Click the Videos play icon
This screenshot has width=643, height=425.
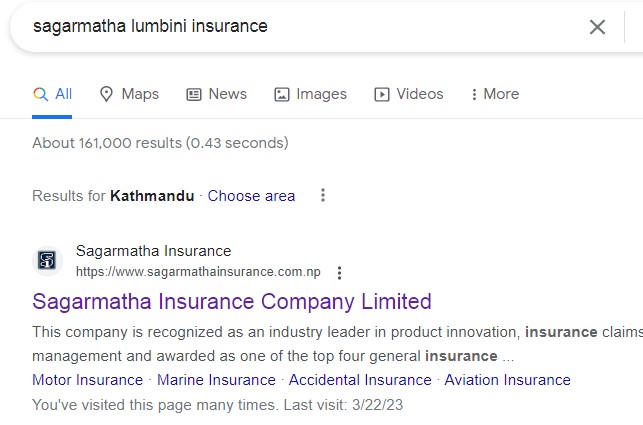click(x=382, y=94)
